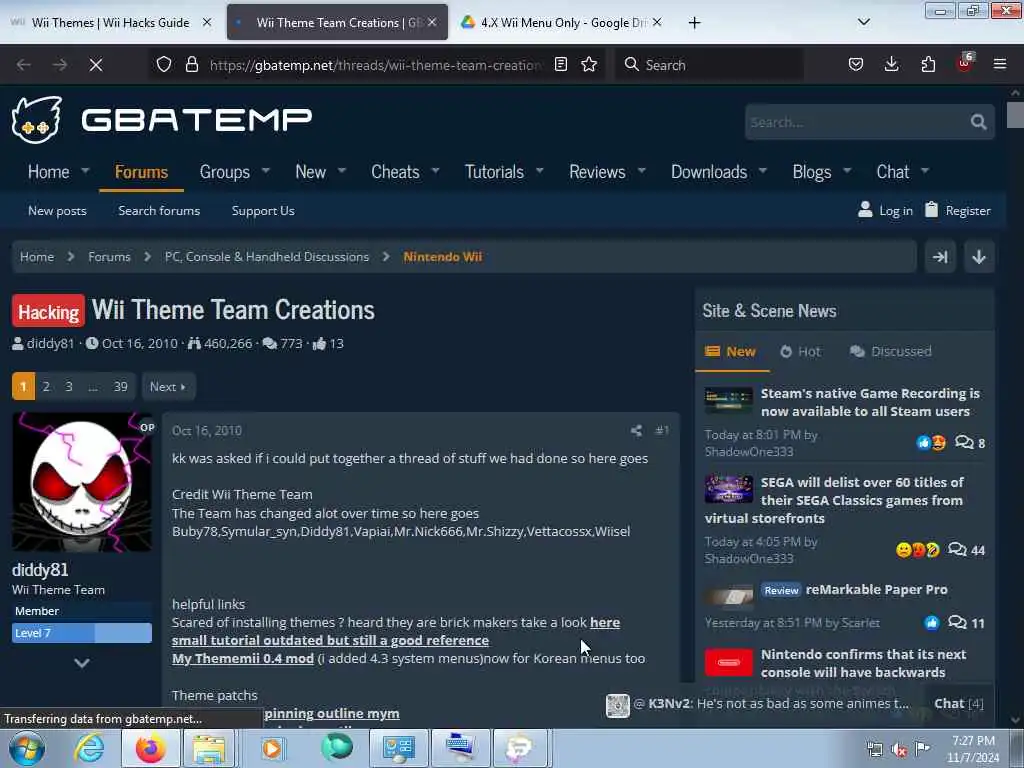Open the list all tabs chevron
The width and height of the screenshot is (1024, 768).
863,22
